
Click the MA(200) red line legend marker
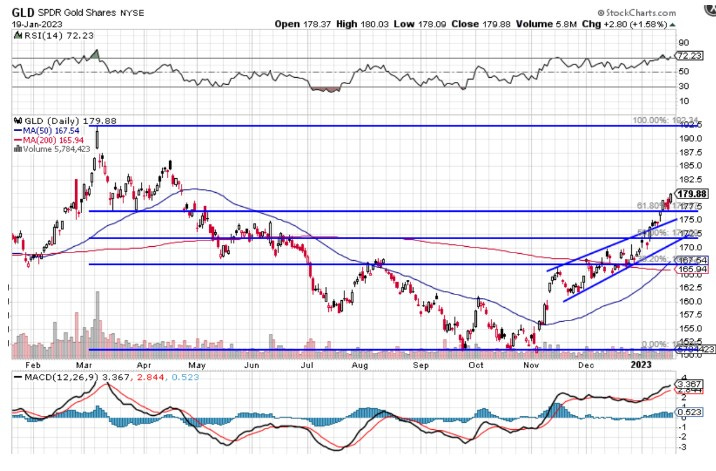(x=17, y=139)
